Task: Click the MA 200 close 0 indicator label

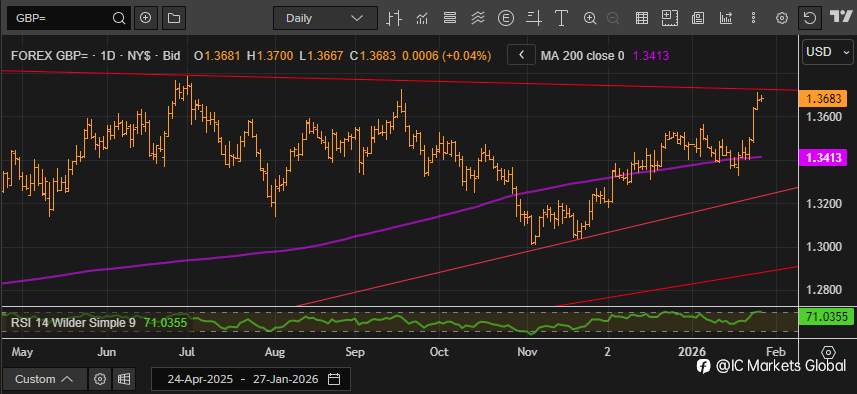Action: click(582, 55)
